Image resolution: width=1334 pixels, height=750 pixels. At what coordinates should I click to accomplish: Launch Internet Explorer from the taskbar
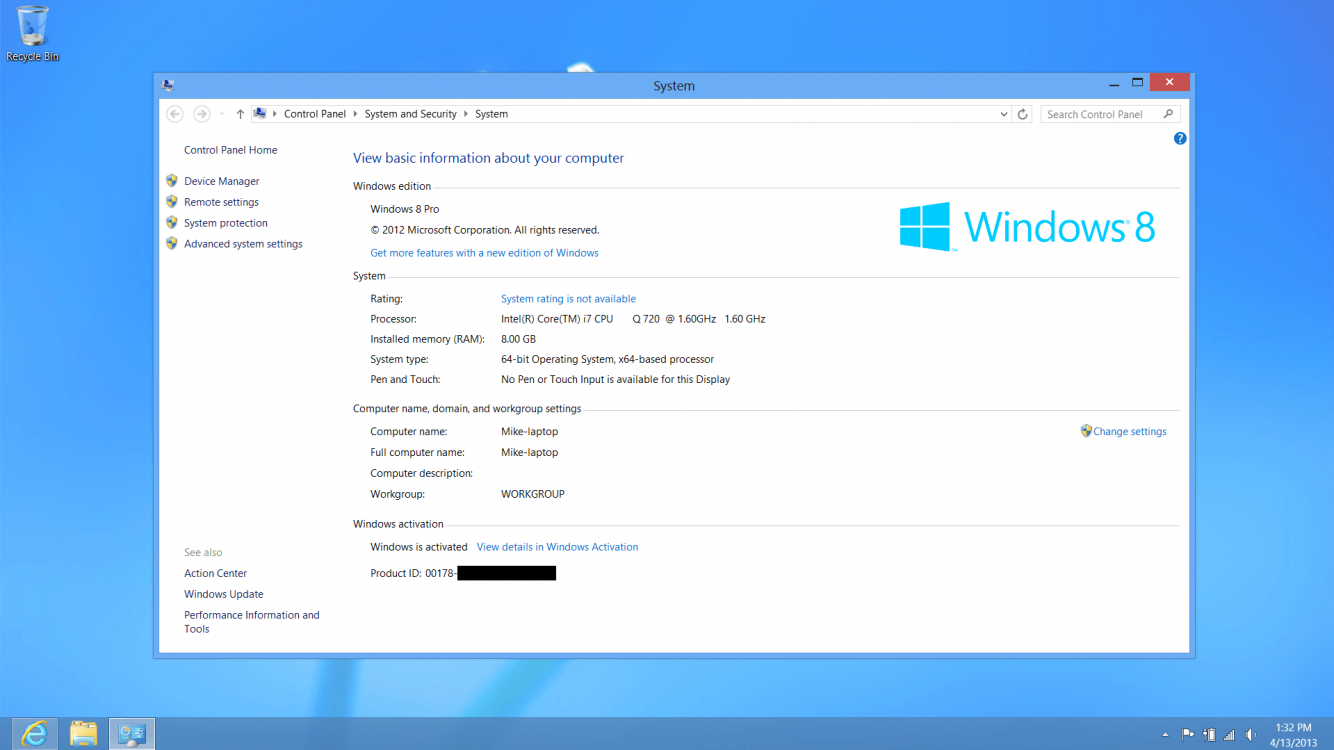34,734
